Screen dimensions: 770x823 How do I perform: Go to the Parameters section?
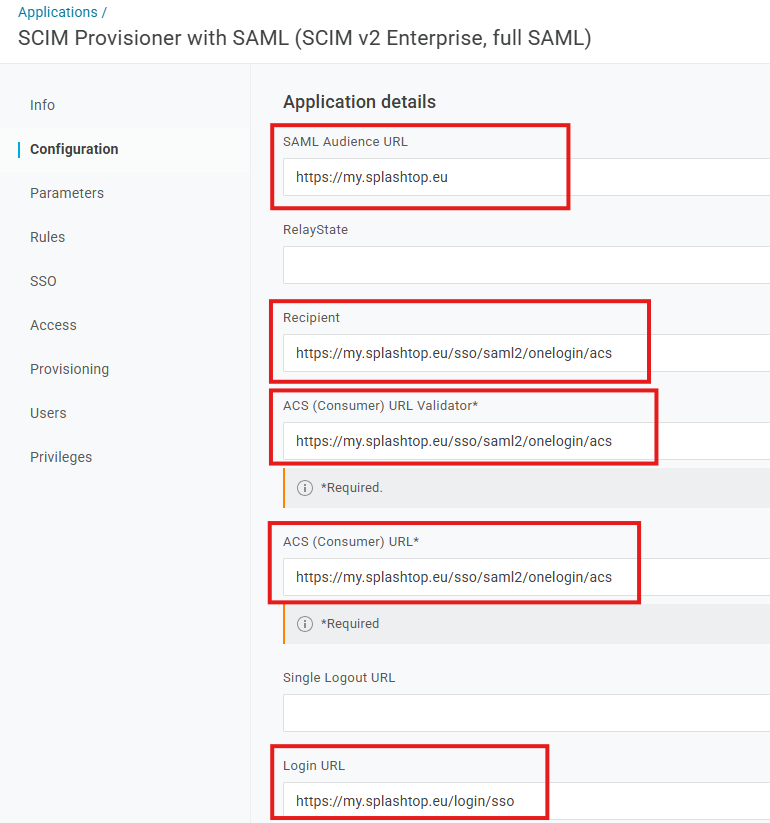coord(67,193)
